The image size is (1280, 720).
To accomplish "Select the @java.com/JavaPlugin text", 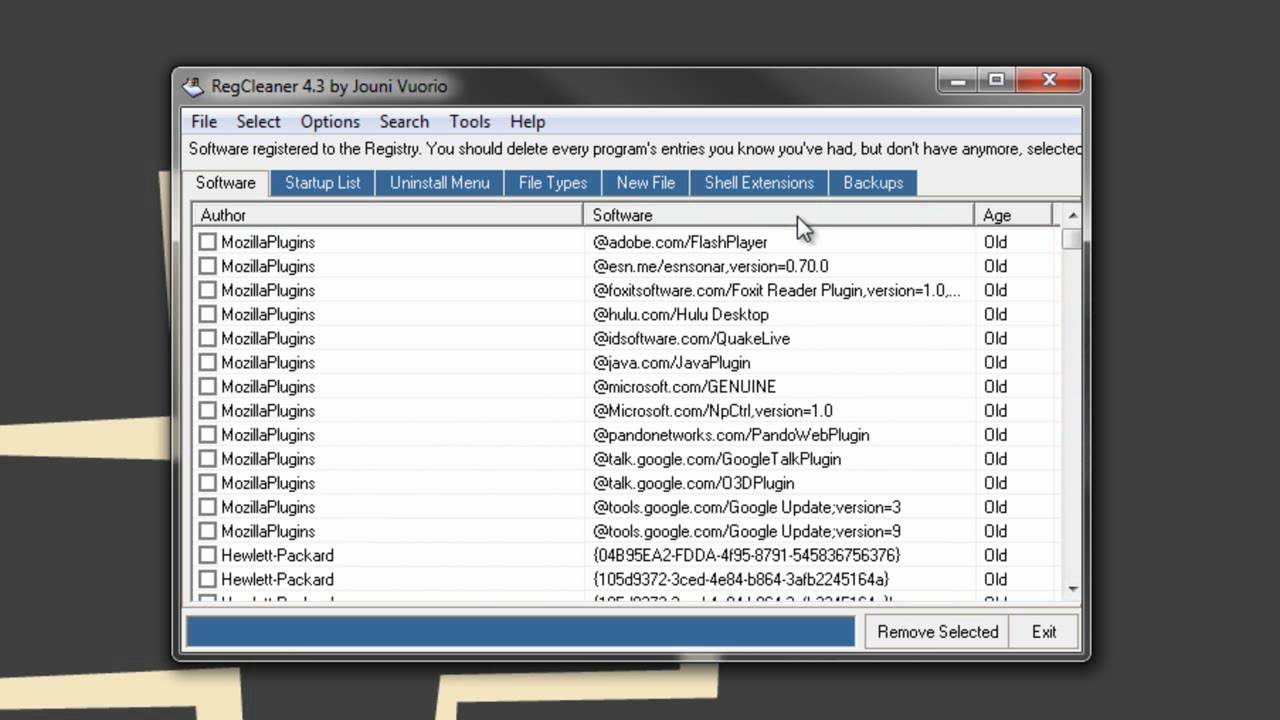I will pos(671,362).
